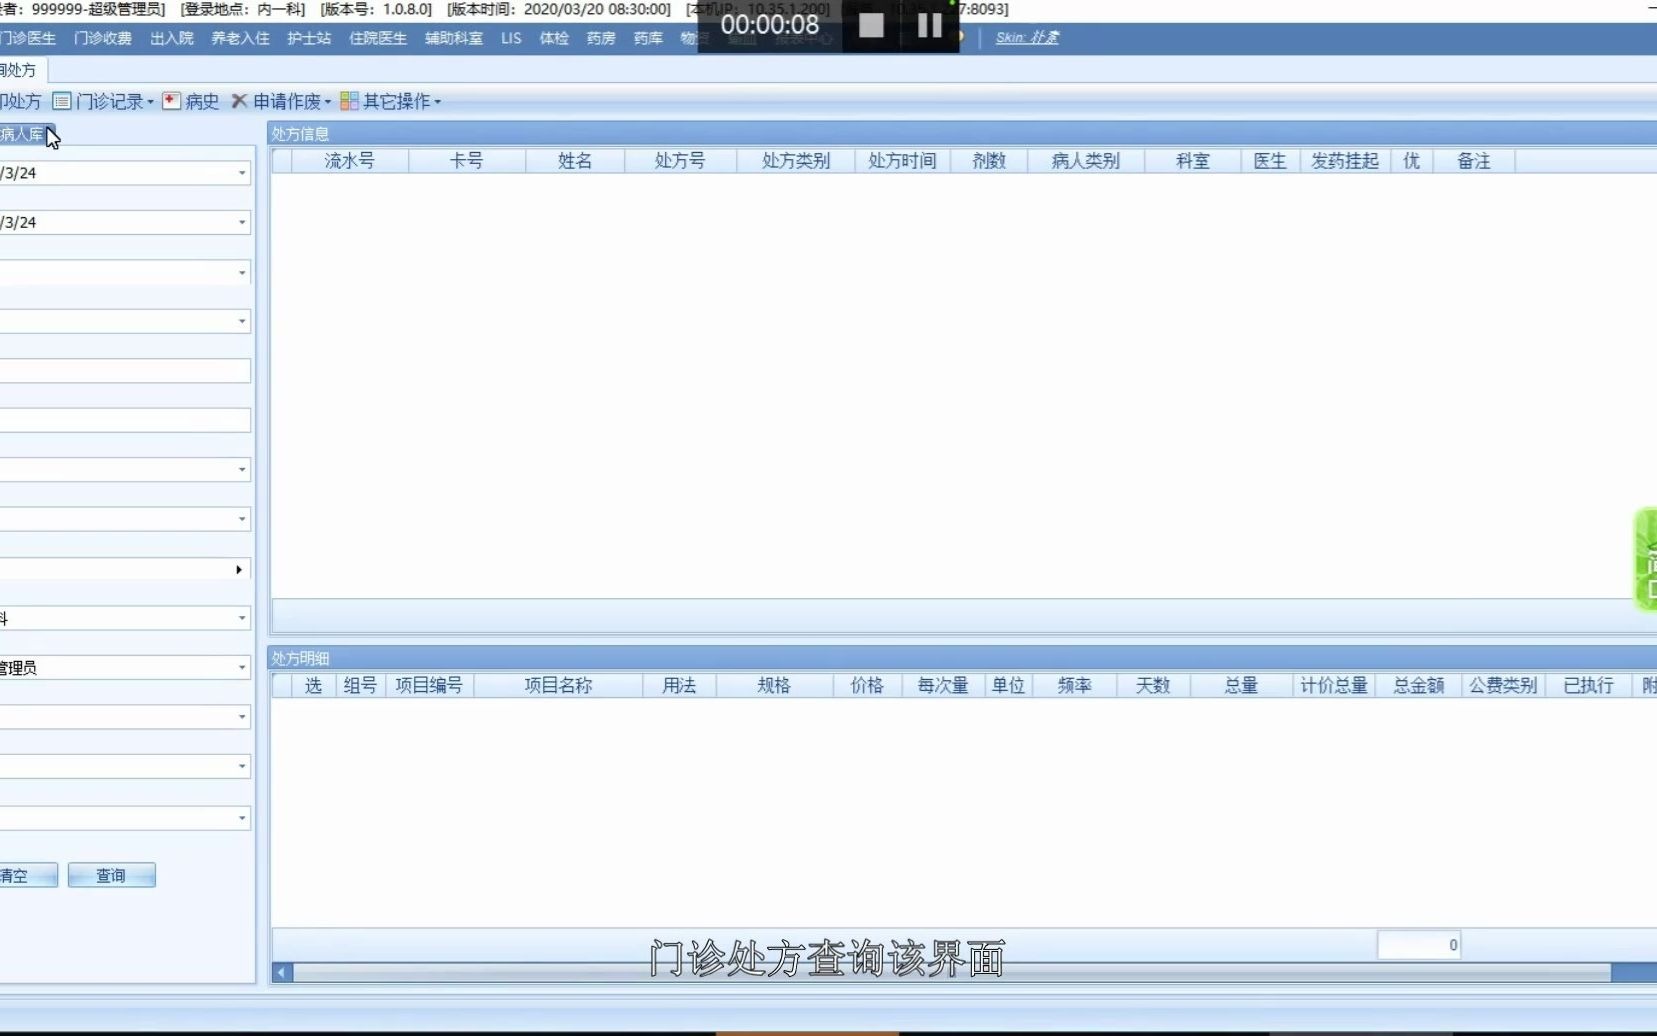Screen dimensions: 1657x1036
Task: Click the 规格 column header
Action: (x=774, y=686)
